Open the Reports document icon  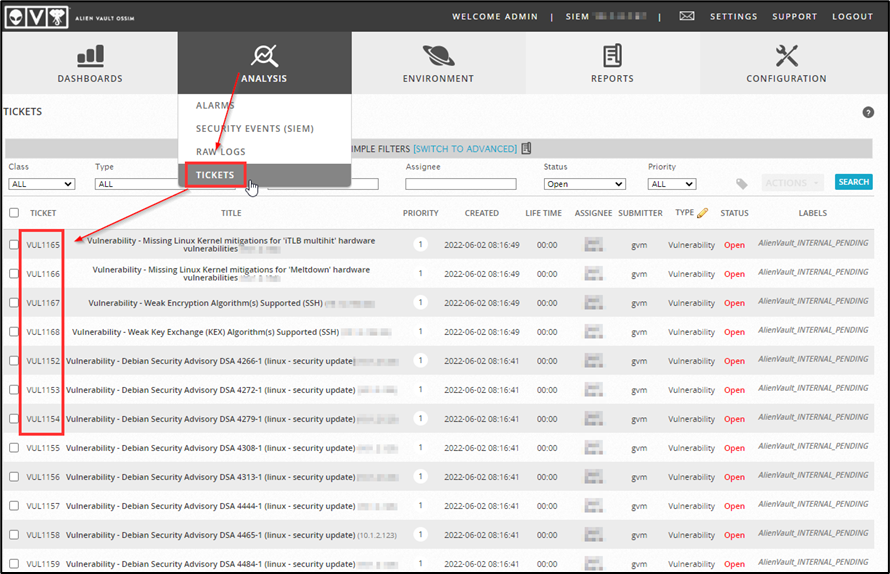click(x=612, y=56)
